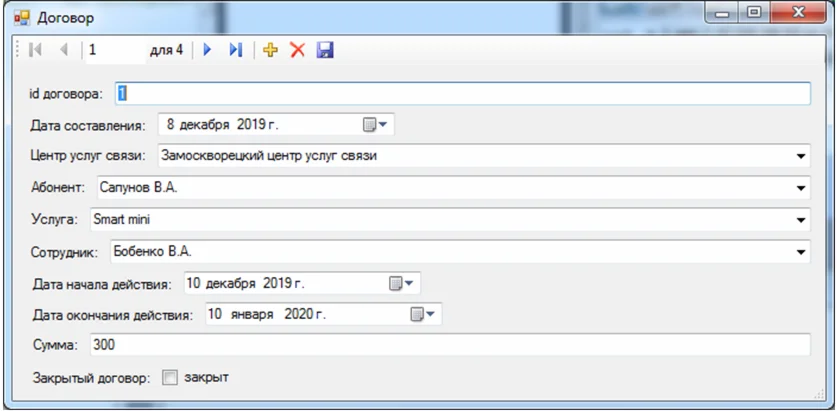Go to the previous record
837x411 pixels.
[64, 50]
